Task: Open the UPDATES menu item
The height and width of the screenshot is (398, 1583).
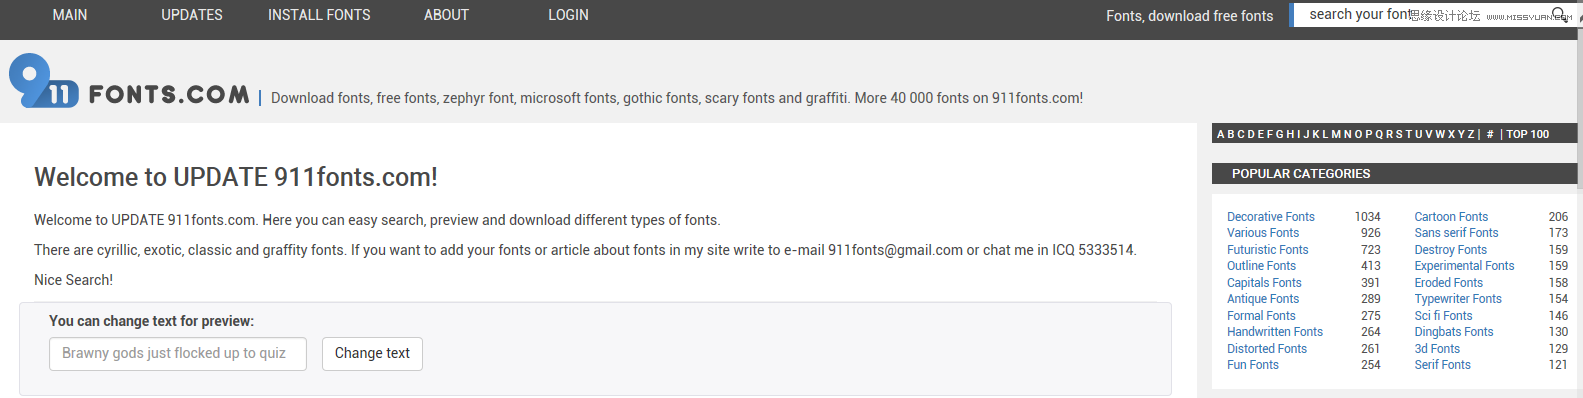Action: click(192, 15)
